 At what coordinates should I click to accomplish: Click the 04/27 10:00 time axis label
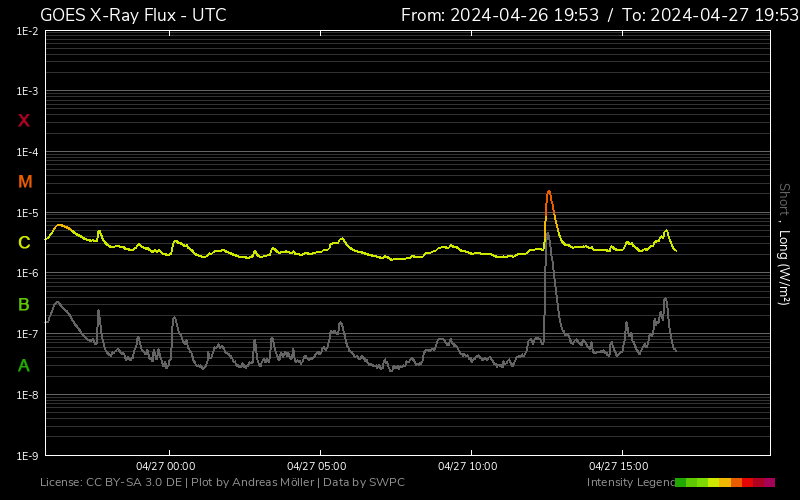click(468, 466)
